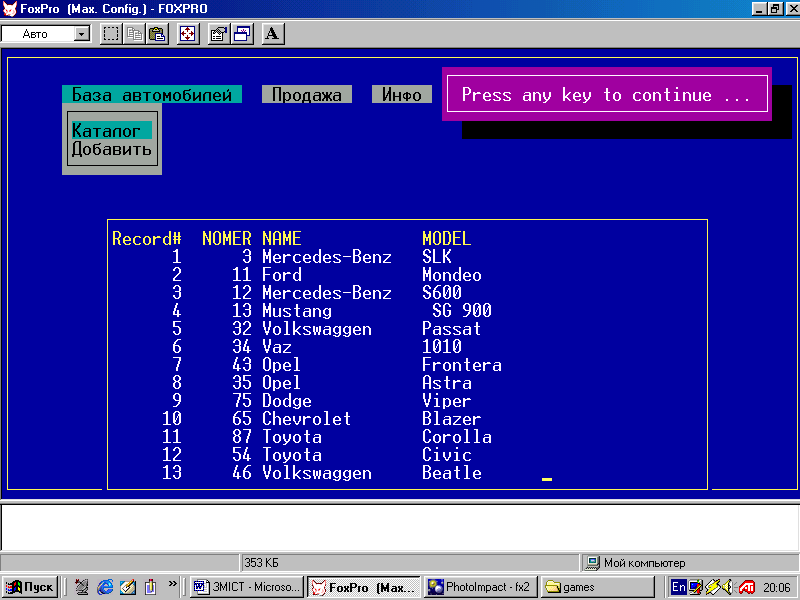
Task: Open the FoxPro window system menu icon
Action: click(x=9, y=9)
